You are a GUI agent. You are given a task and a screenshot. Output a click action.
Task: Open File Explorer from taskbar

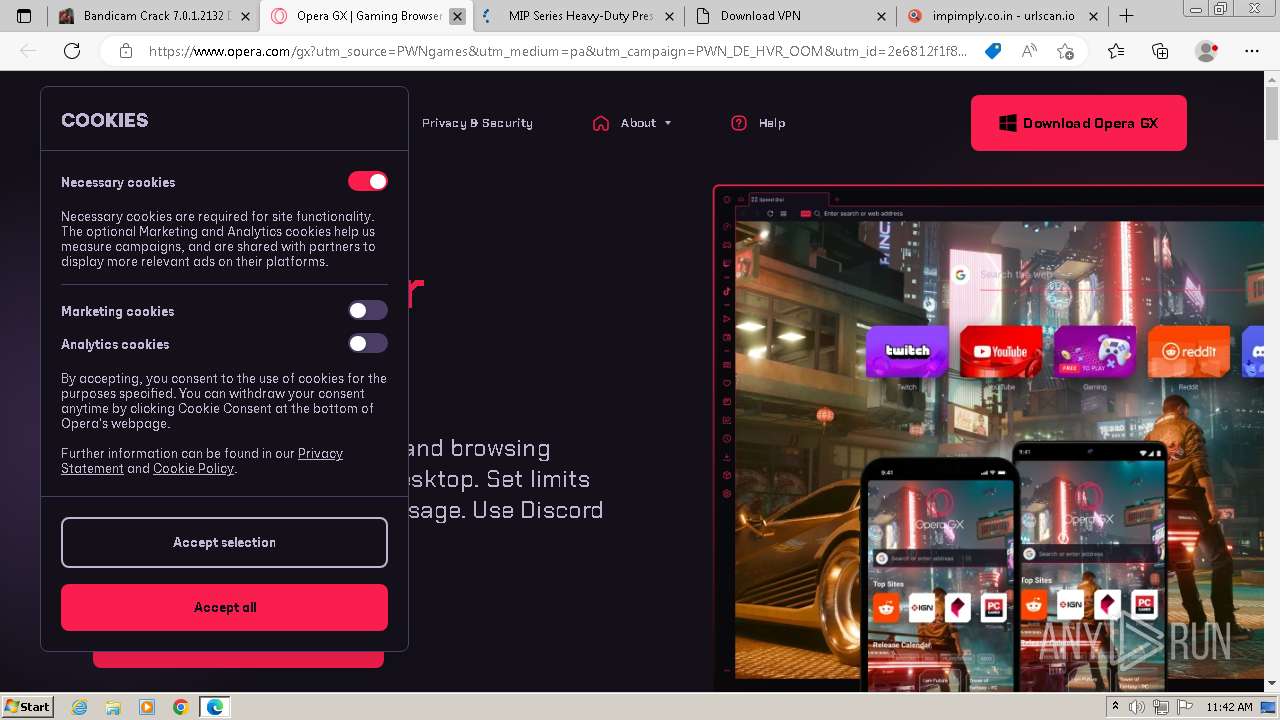113,707
